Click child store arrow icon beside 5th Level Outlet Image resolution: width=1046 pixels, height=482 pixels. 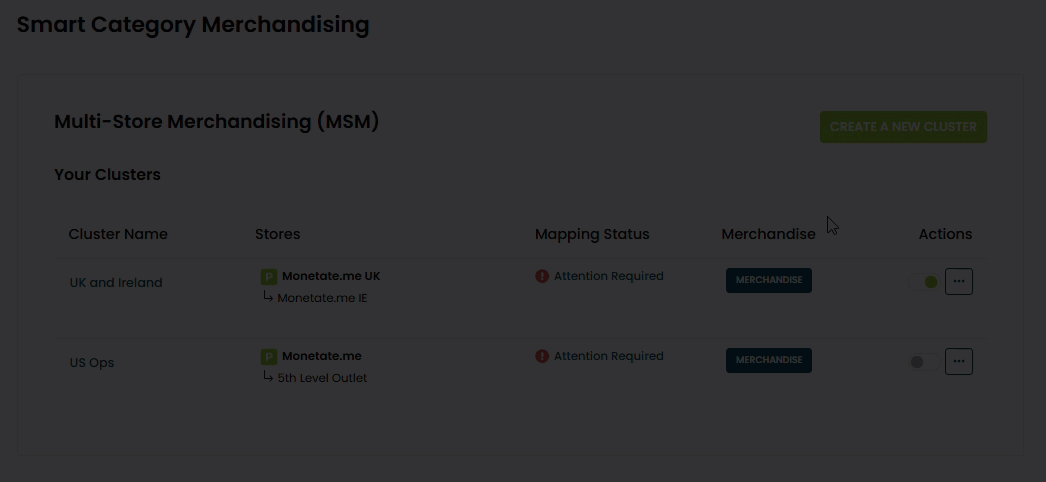tap(268, 377)
